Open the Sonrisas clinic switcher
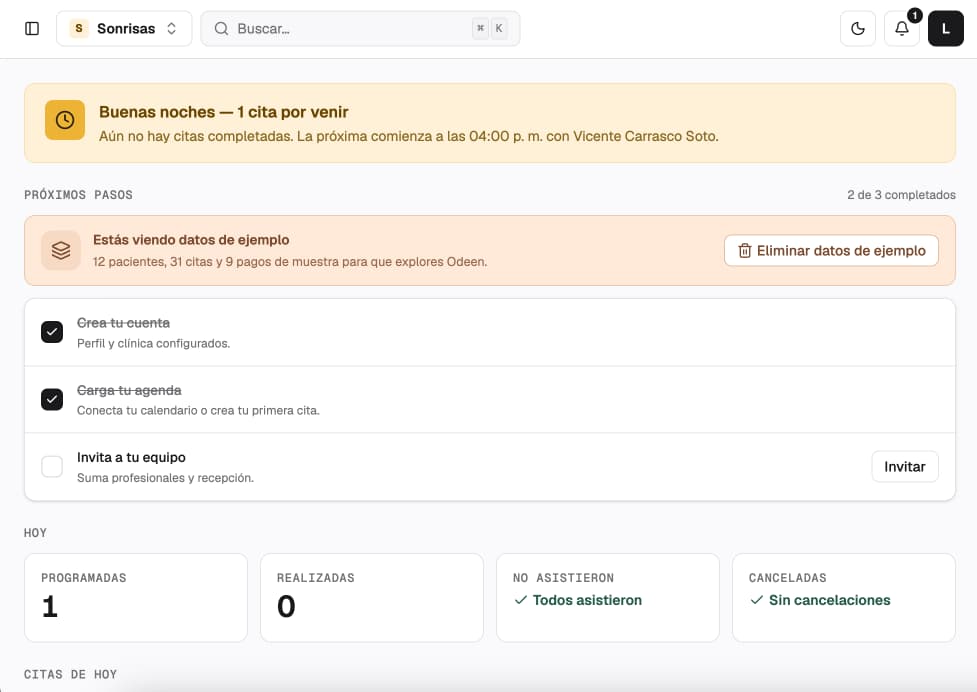 coord(124,29)
